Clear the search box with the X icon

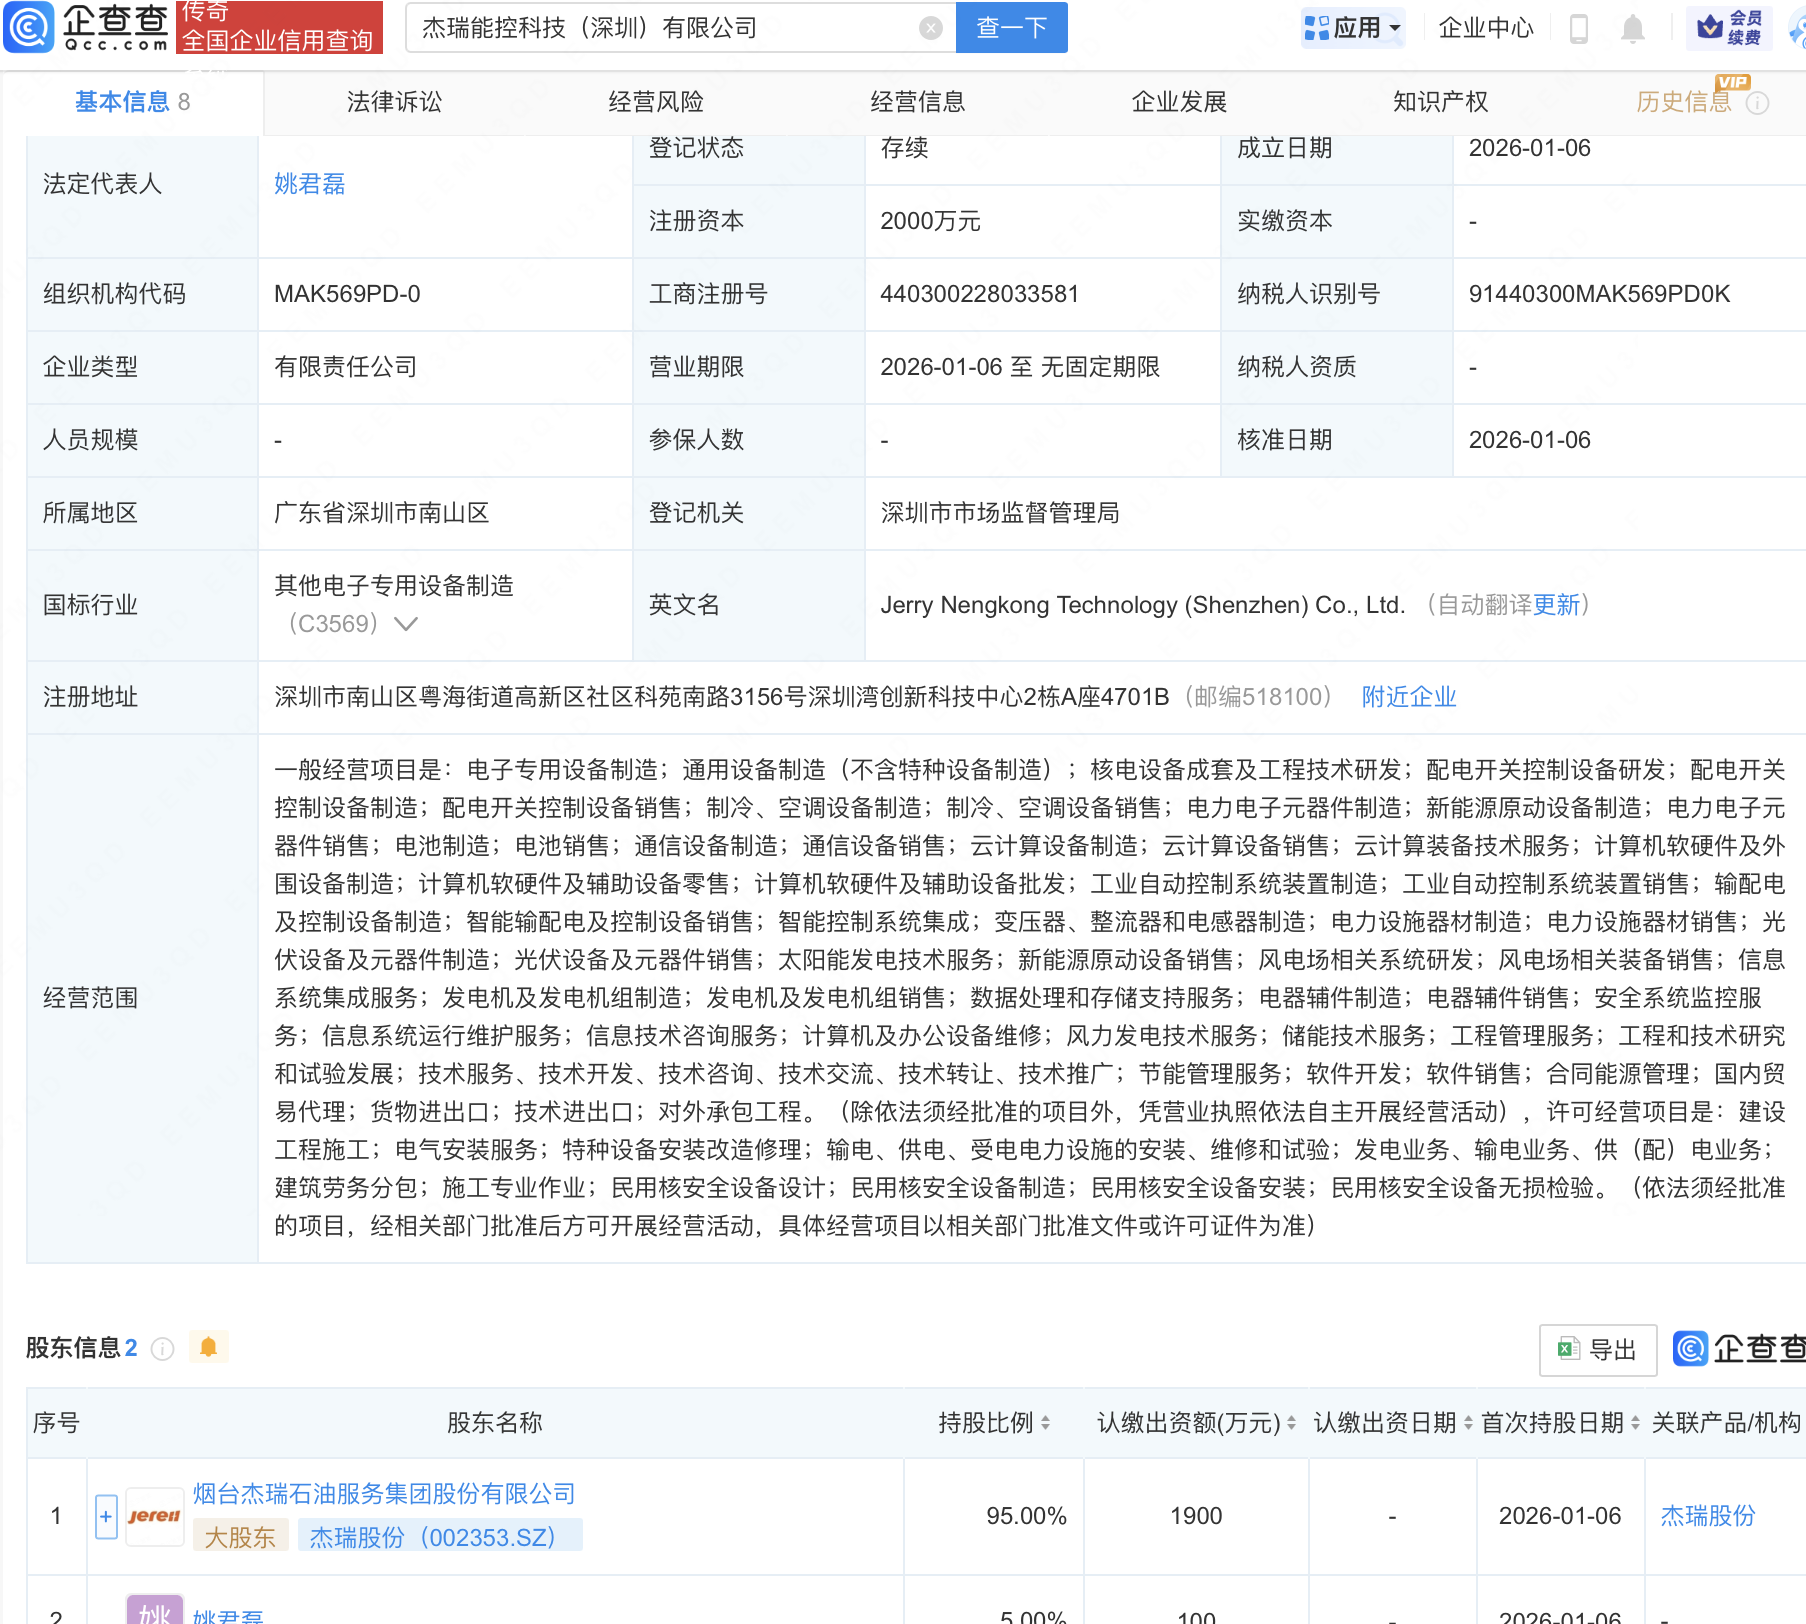point(932,27)
